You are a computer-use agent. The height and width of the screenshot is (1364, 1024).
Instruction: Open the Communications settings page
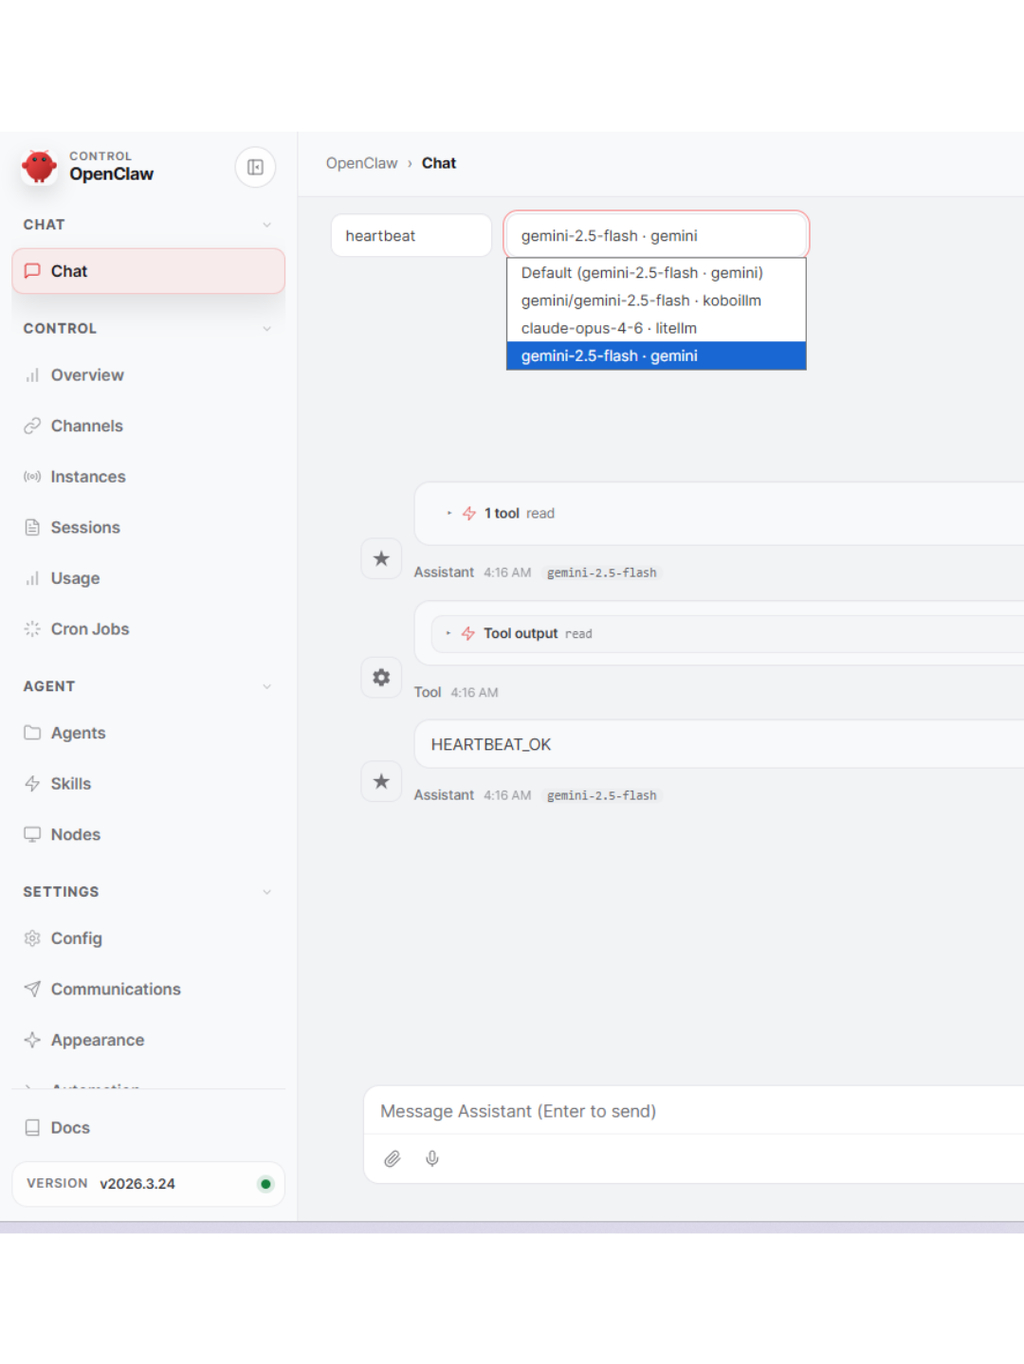(148, 989)
